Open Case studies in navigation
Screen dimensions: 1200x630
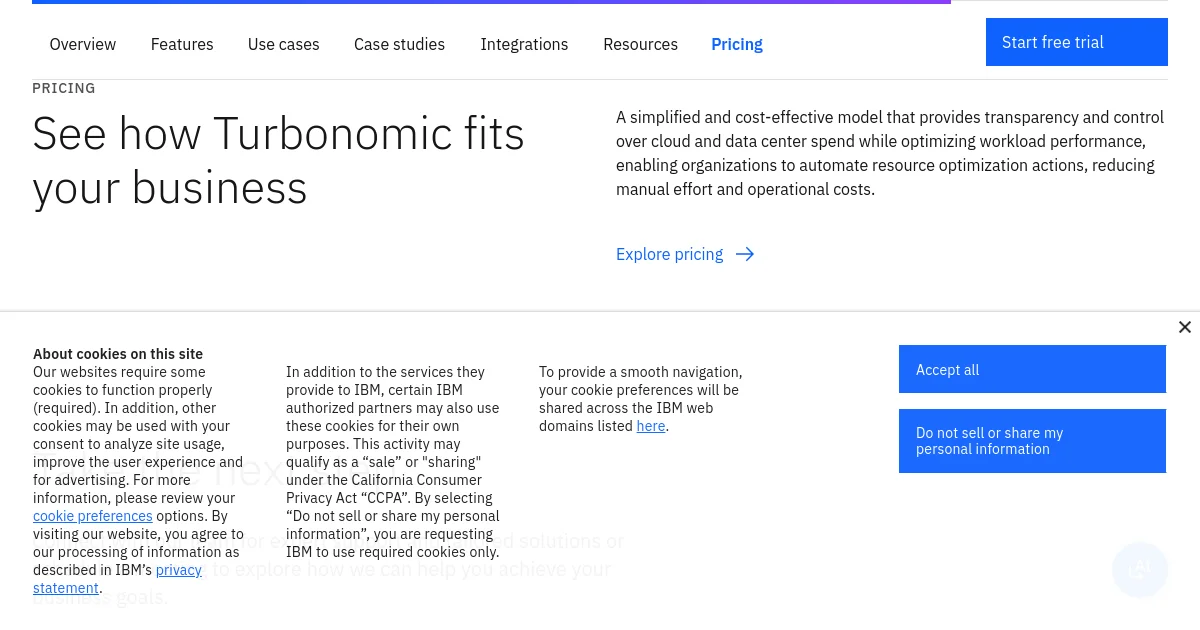pos(400,44)
